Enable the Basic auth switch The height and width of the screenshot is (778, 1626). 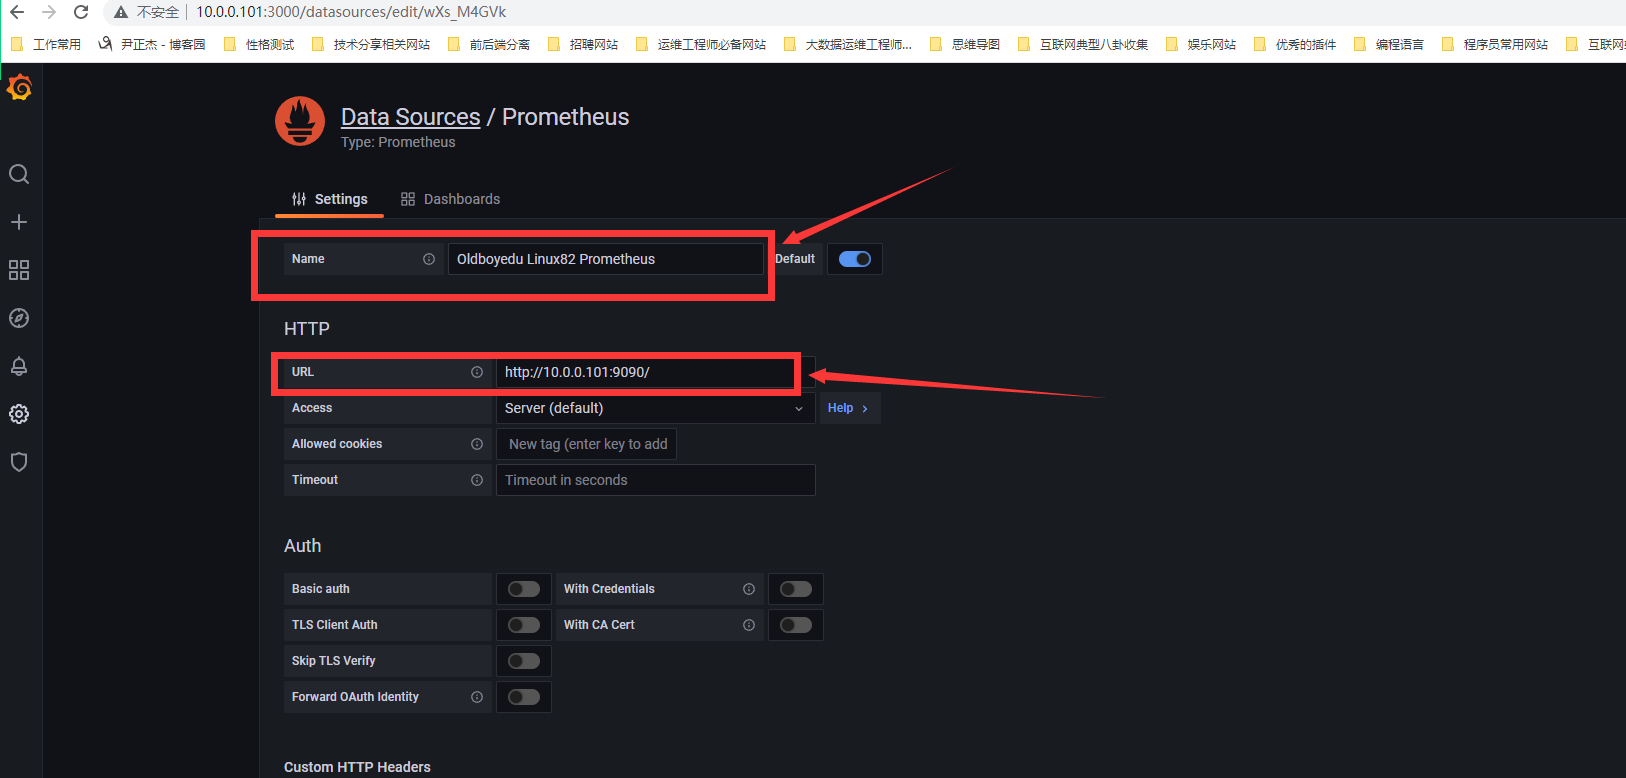(524, 589)
